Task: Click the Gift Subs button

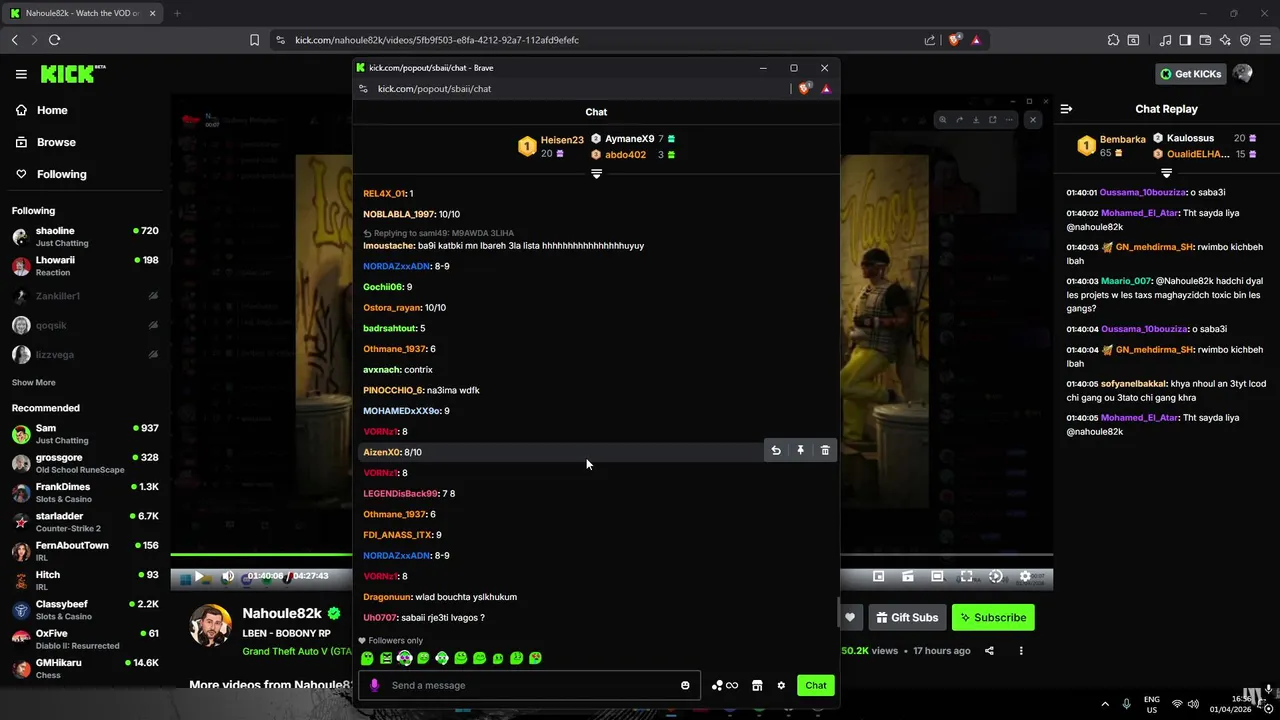Action: (x=907, y=617)
